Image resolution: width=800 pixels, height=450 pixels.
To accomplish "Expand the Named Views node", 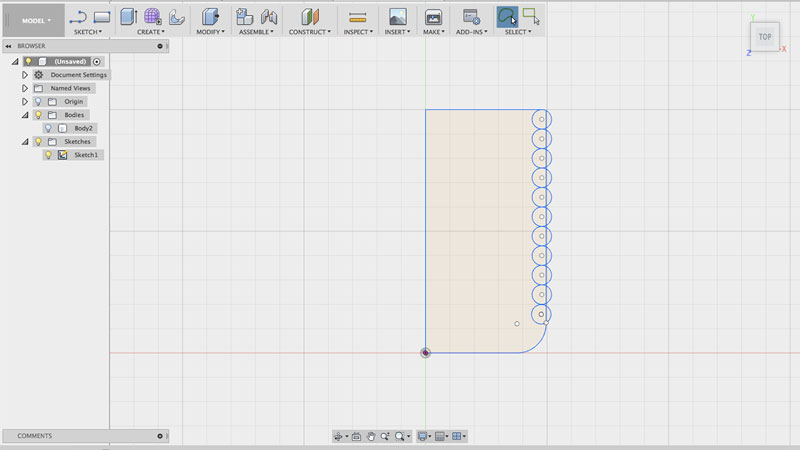I will point(24,88).
